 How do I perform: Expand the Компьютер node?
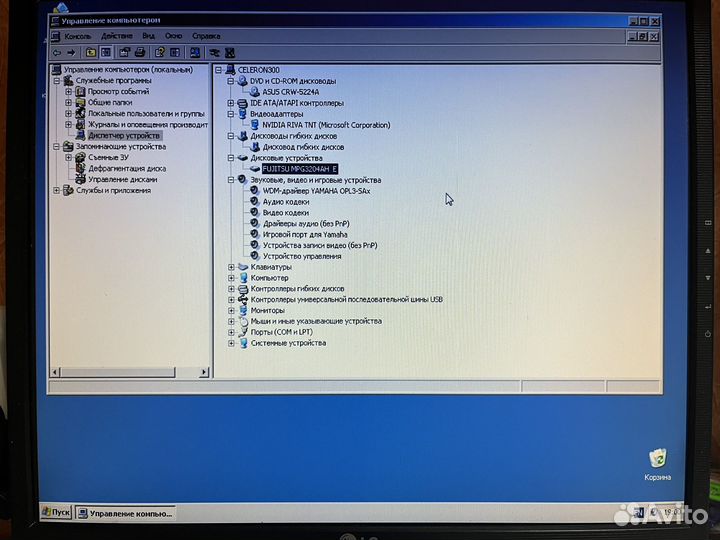click(x=231, y=278)
